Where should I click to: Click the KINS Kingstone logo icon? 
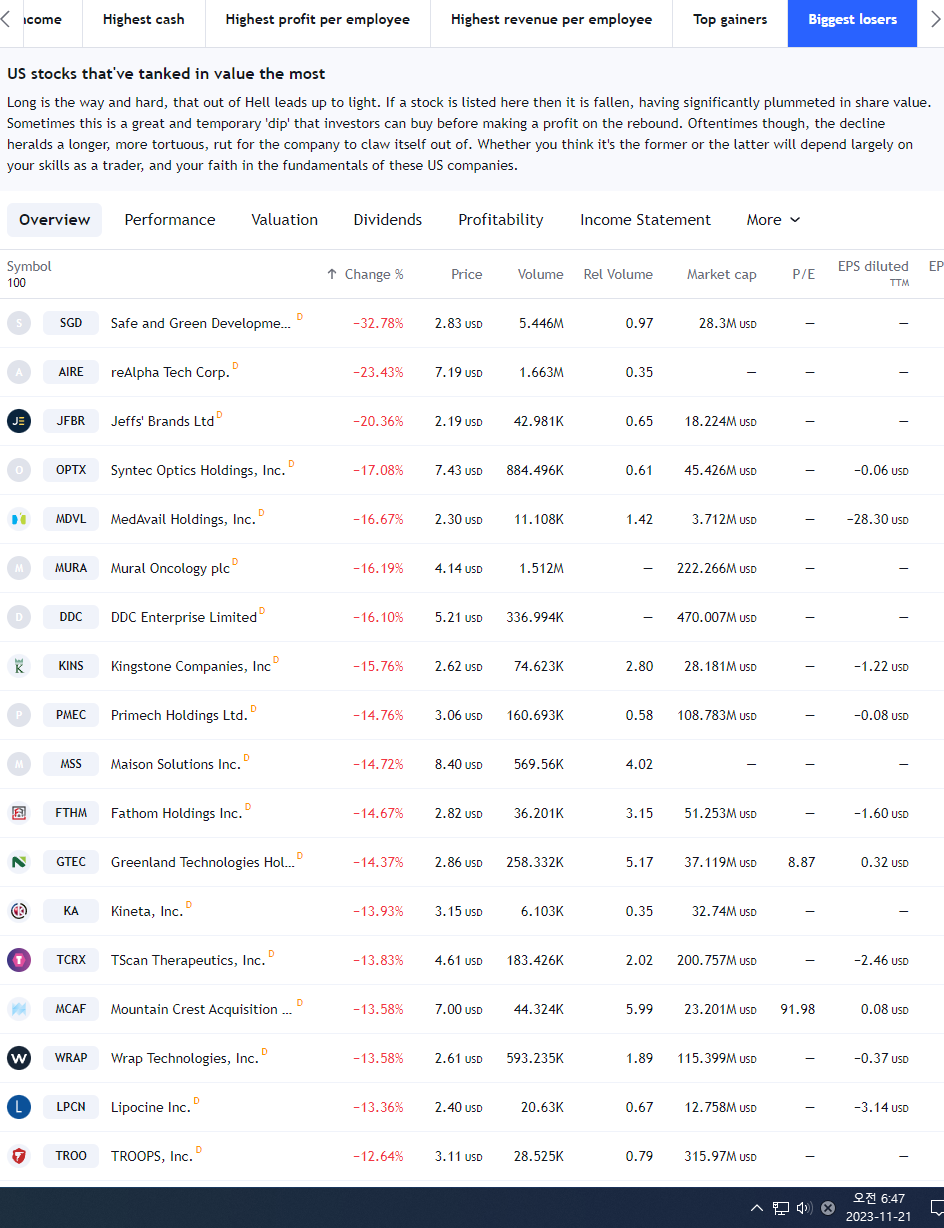coord(19,666)
